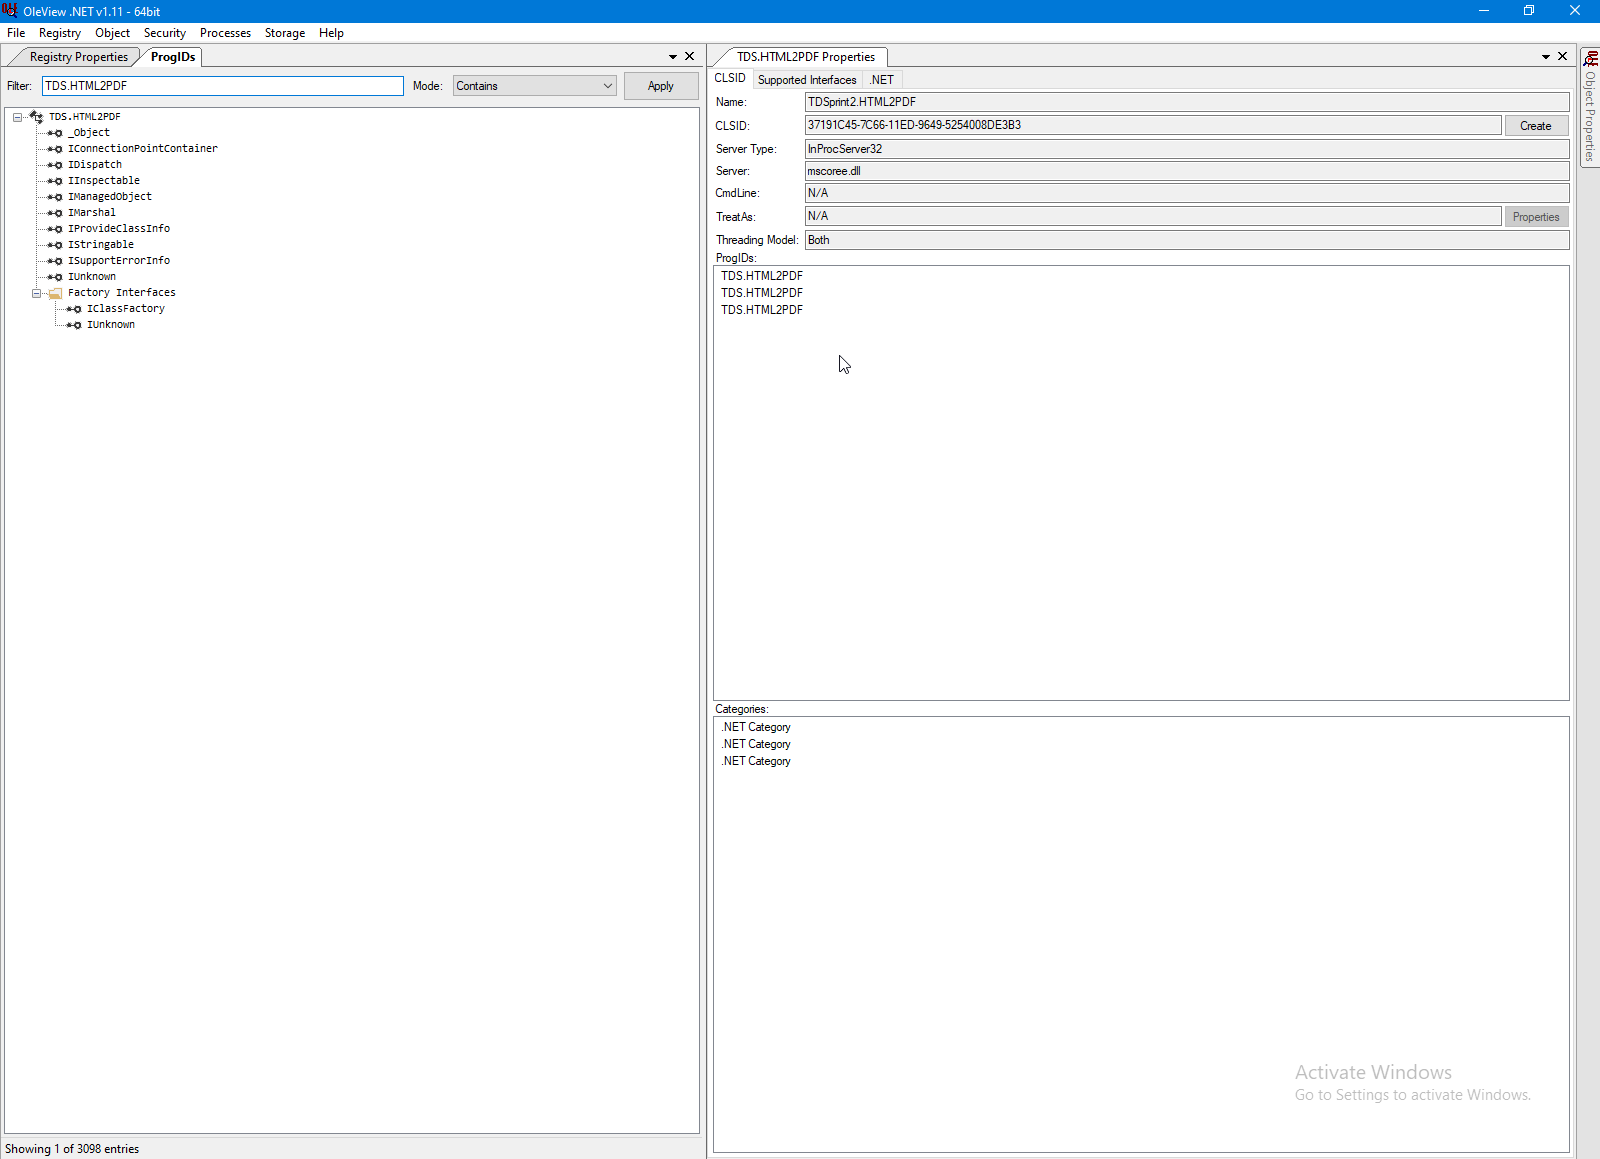Click the interface icon beside IClassFactory

(75, 309)
